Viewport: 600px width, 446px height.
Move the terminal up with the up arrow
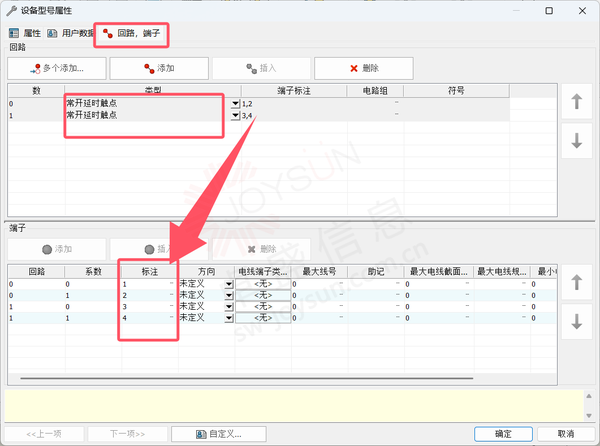[x=576, y=284]
